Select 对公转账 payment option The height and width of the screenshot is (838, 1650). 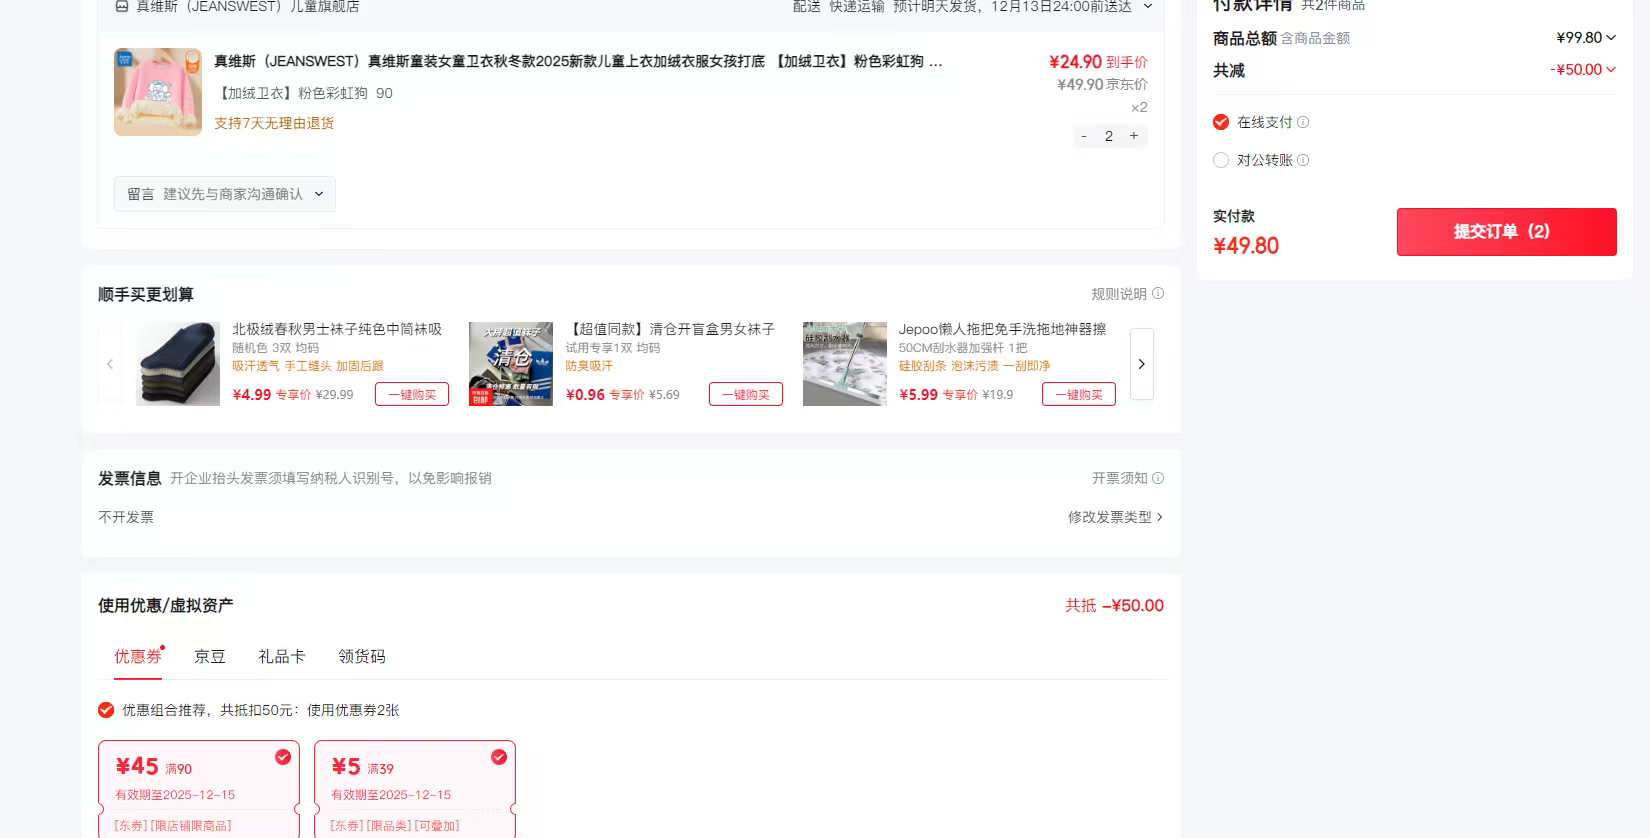1221,160
